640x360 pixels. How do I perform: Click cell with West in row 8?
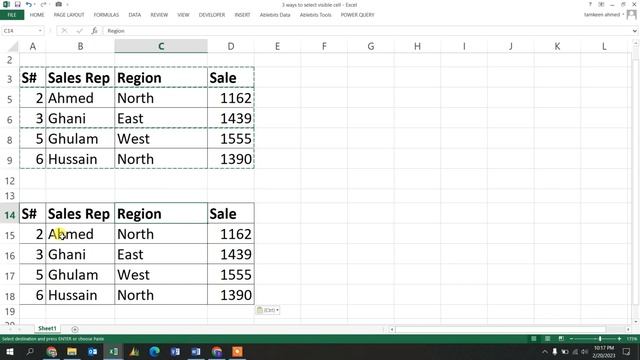161,139
